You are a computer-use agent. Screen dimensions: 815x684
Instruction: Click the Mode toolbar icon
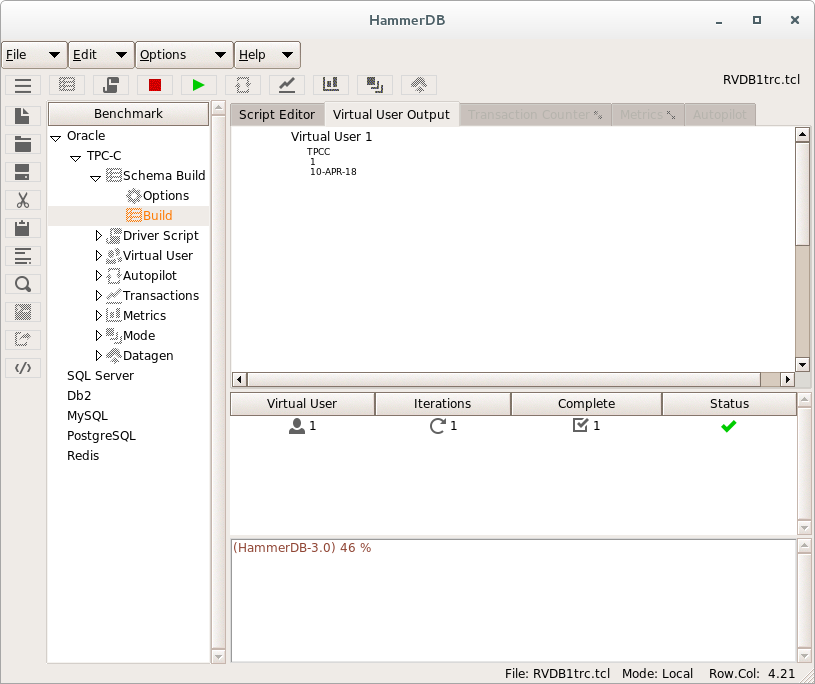point(375,85)
